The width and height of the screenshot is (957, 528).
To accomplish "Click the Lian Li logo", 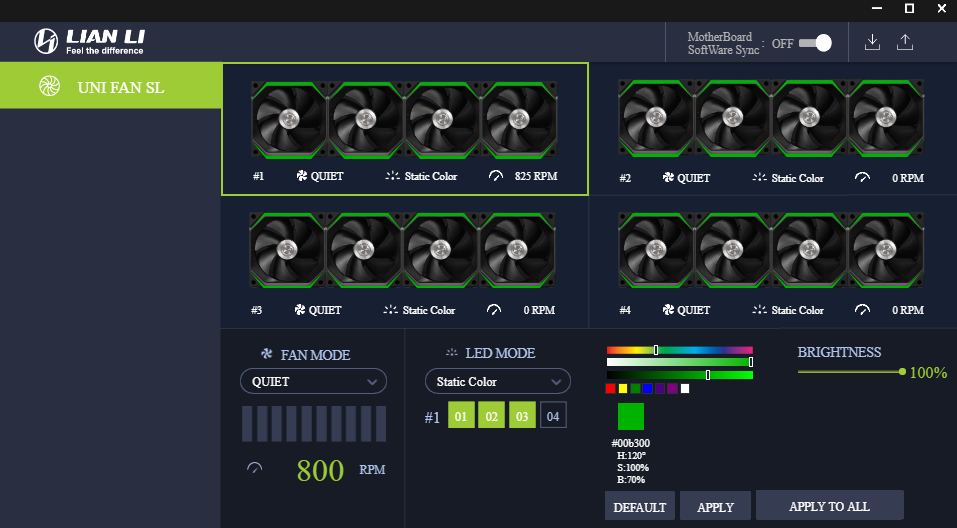I will 90,41.
